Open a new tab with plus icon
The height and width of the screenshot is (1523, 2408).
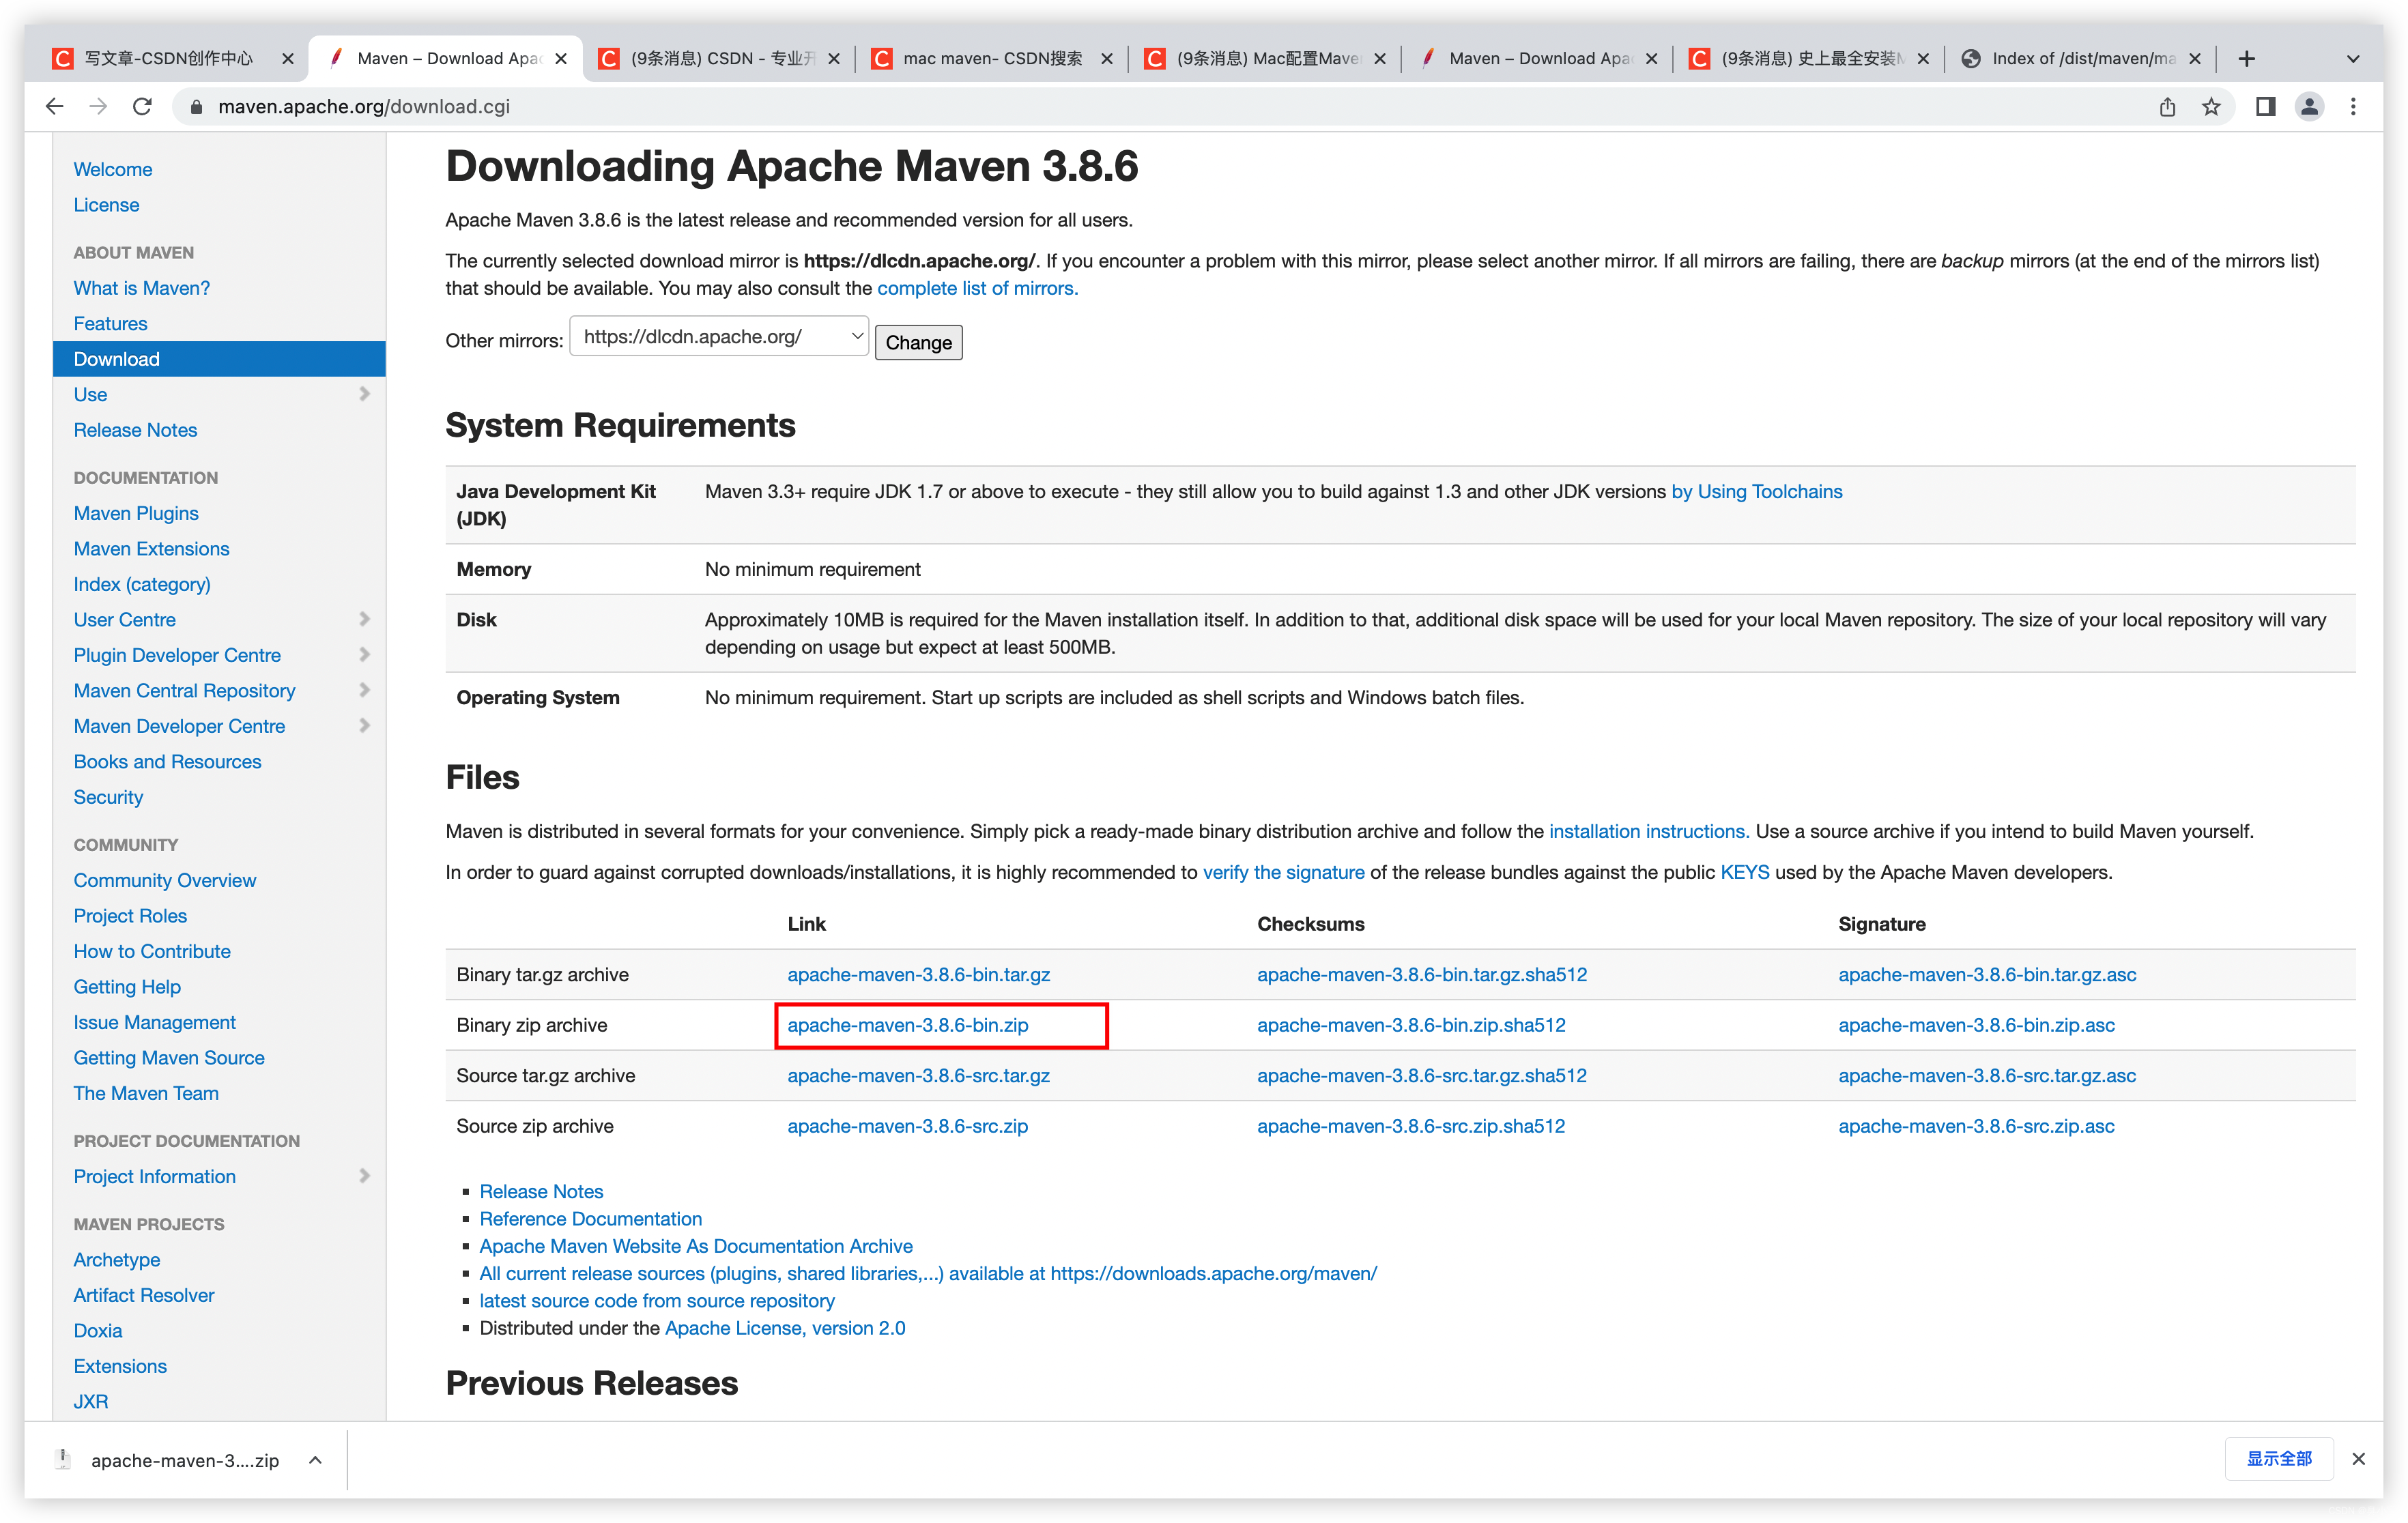pos(2246,59)
